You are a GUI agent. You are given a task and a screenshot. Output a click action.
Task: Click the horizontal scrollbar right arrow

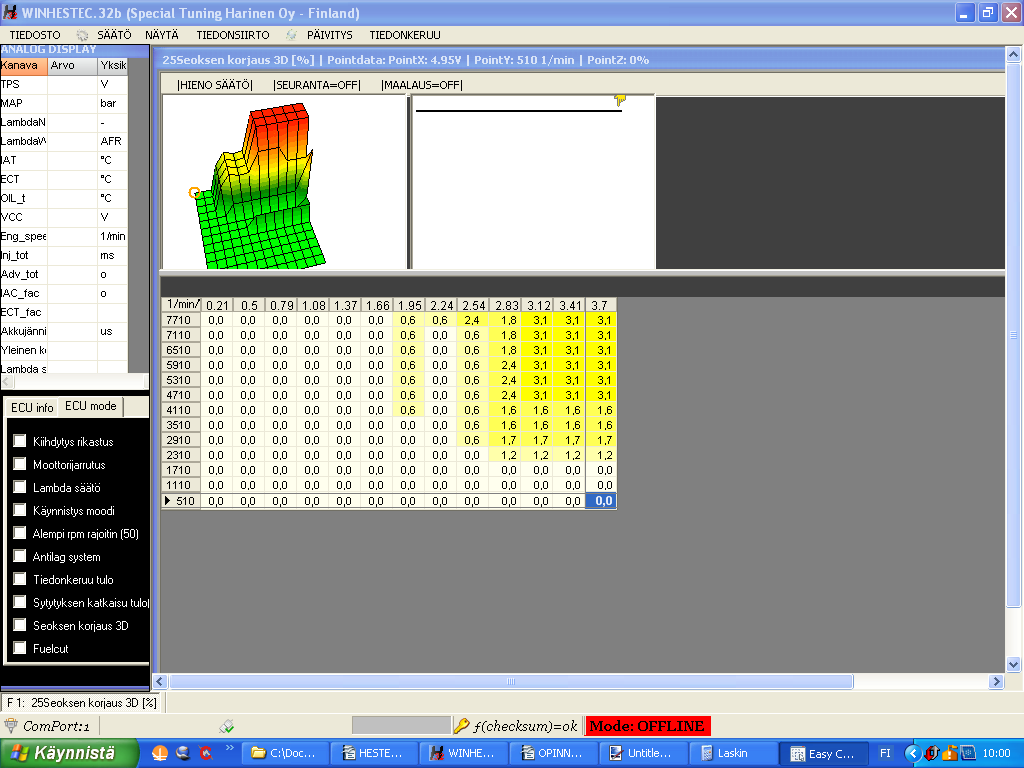(996, 681)
